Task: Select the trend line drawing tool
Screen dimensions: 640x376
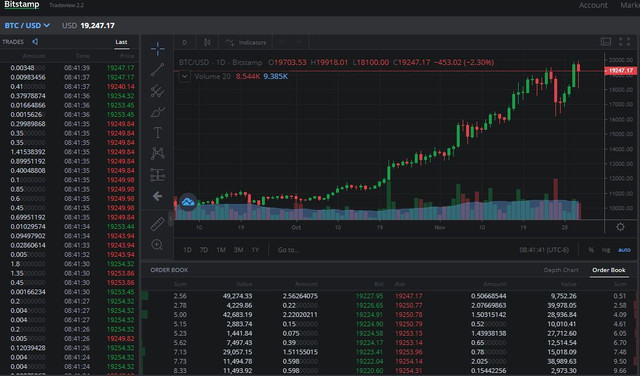Action: (x=158, y=69)
